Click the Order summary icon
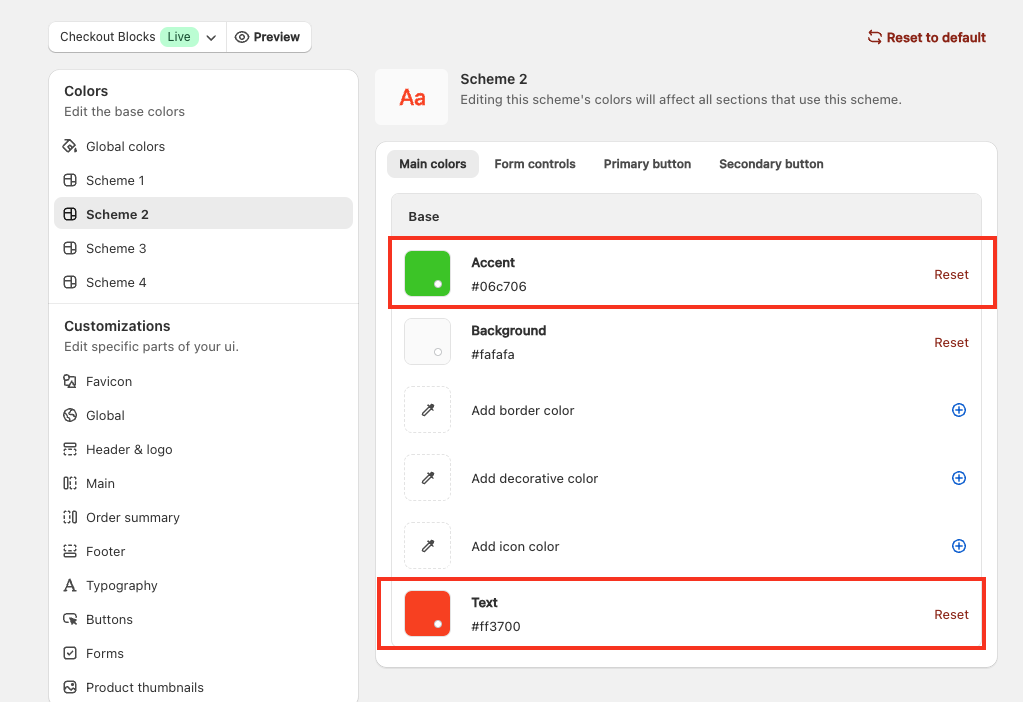This screenshot has height=702, width=1023. coord(70,517)
